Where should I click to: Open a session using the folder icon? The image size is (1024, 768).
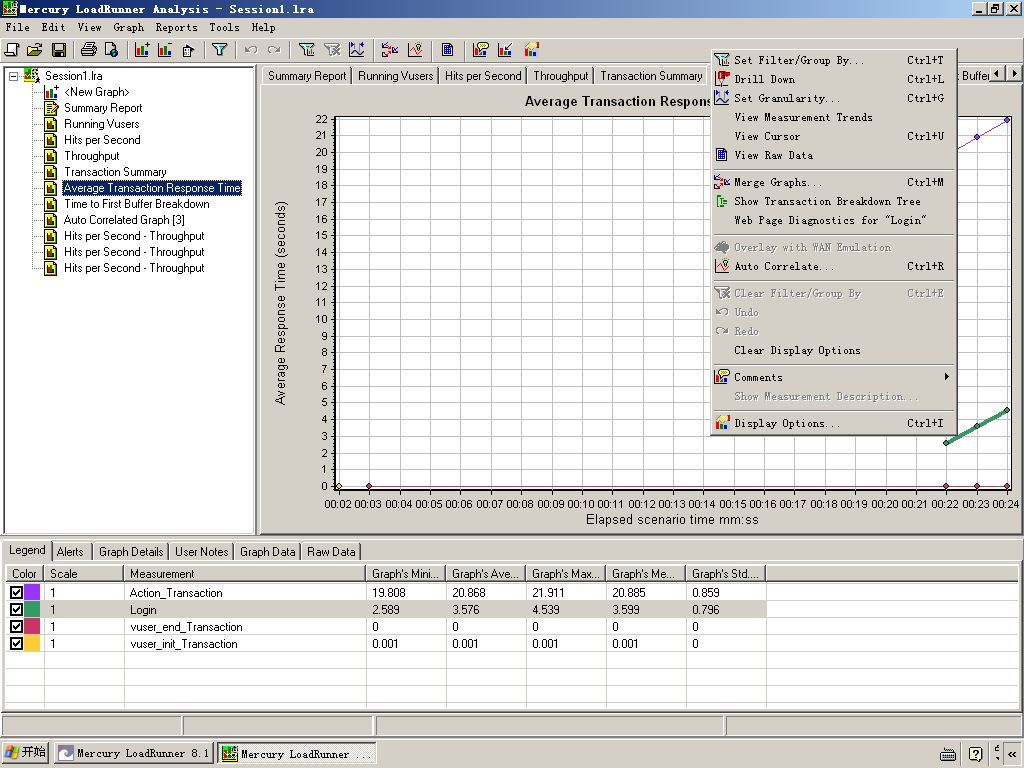coord(35,50)
